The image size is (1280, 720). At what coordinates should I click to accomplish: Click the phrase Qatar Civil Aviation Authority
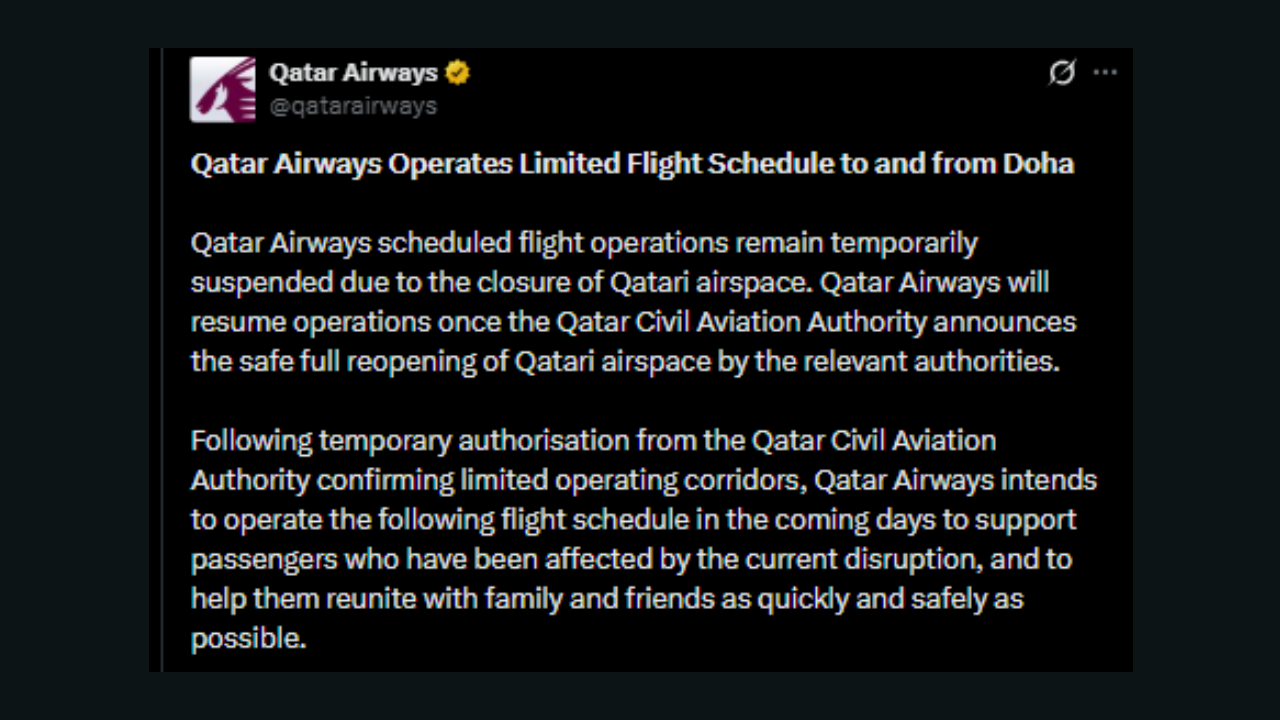[x=741, y=322]
